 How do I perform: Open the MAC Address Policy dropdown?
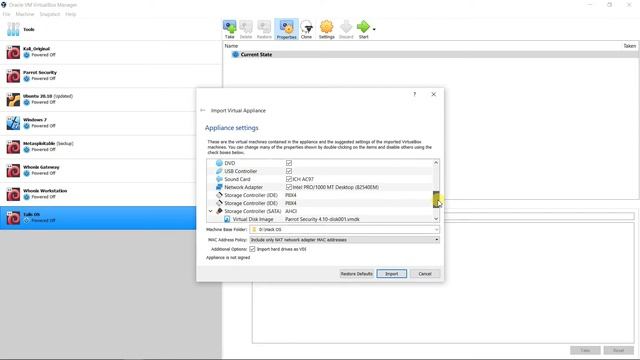[436, 240]
